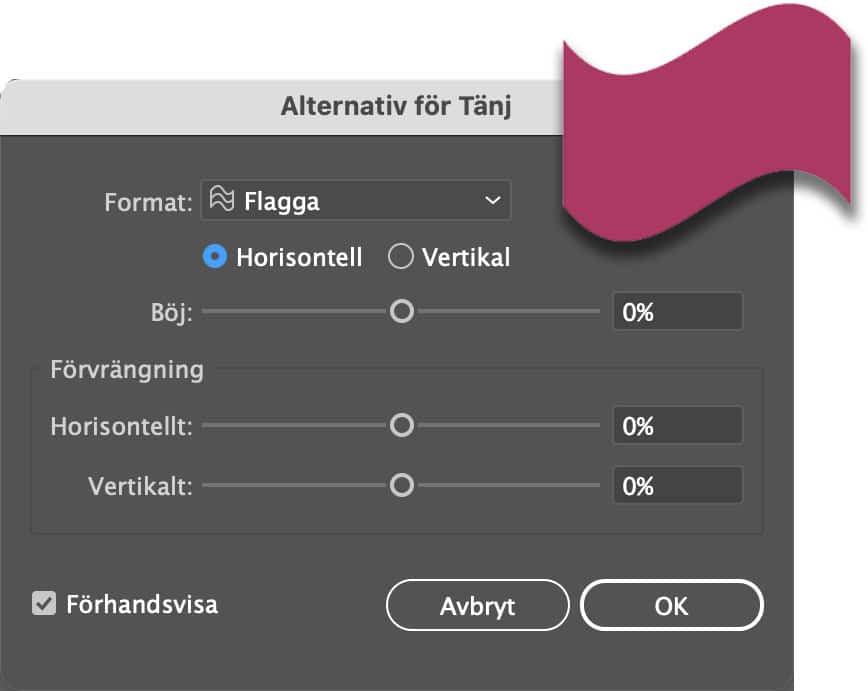Select the Horisontell radio button

click(215, 257)
